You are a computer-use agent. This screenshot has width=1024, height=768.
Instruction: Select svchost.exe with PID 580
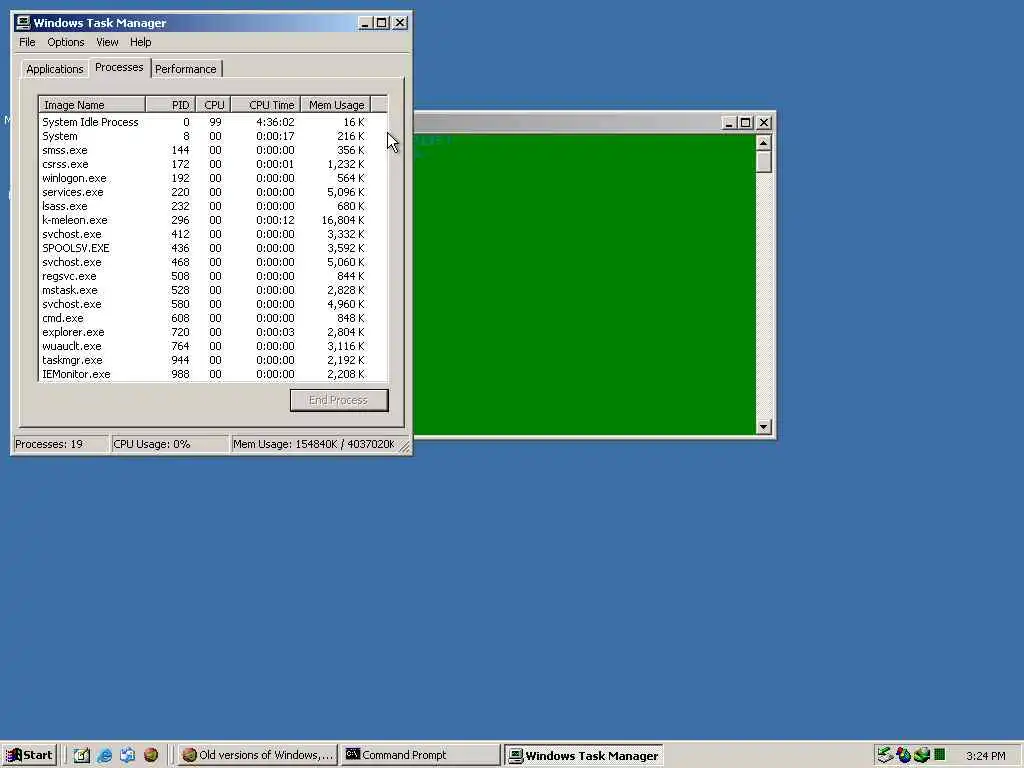[x=213, y=304]
